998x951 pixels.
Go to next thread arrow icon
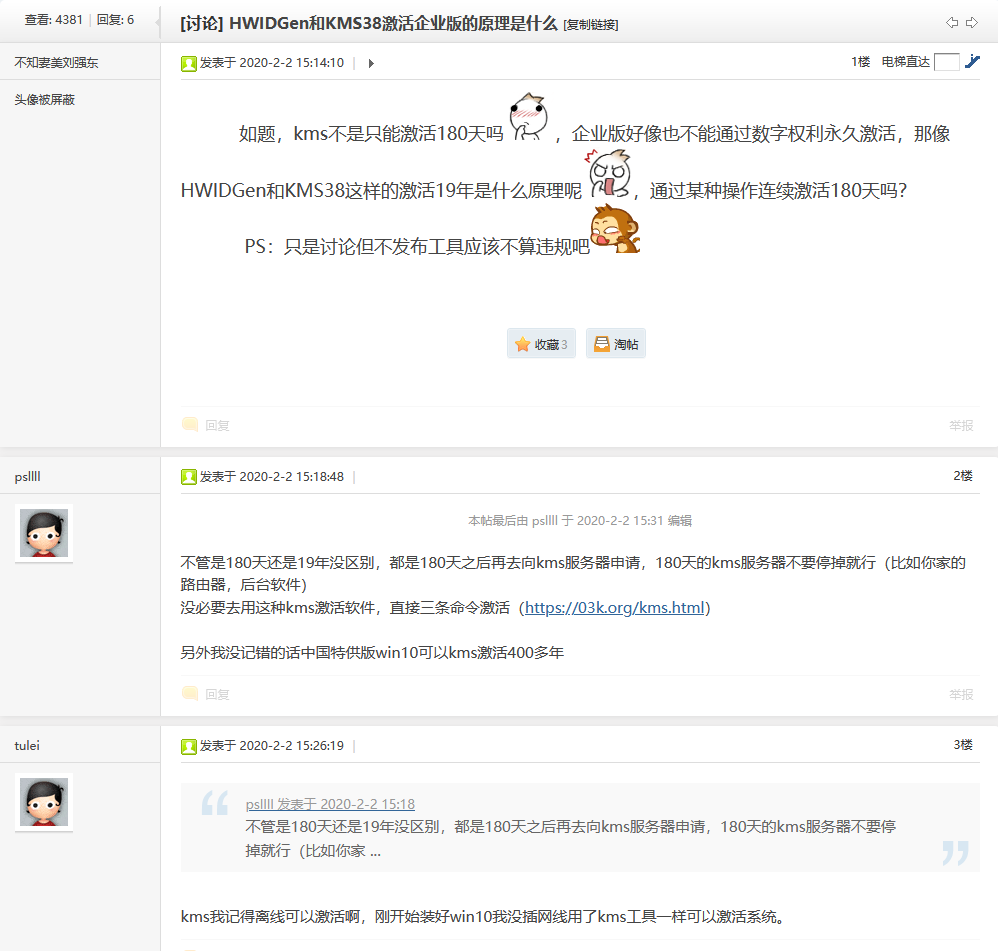[971, 22]
